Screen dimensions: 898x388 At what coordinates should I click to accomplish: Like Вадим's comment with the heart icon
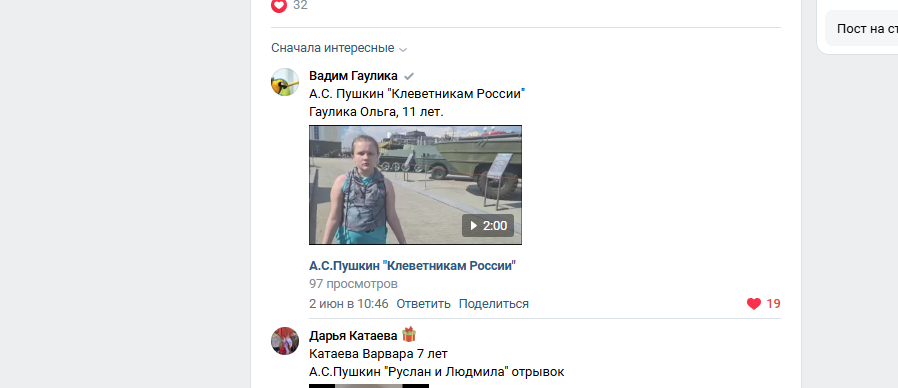[x=754, y=304]
